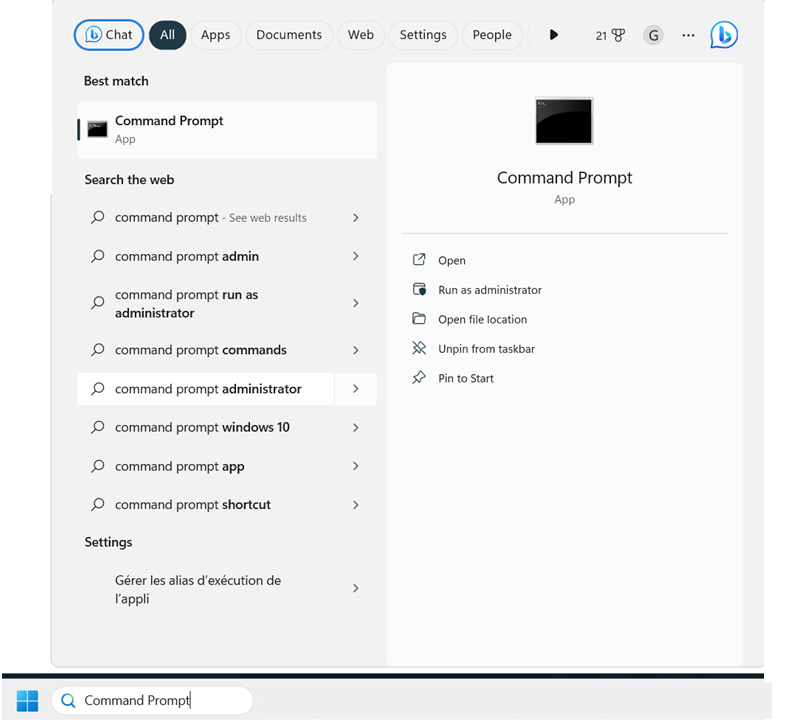Click search icon beside 'command prompt app'

pos(98,466)
